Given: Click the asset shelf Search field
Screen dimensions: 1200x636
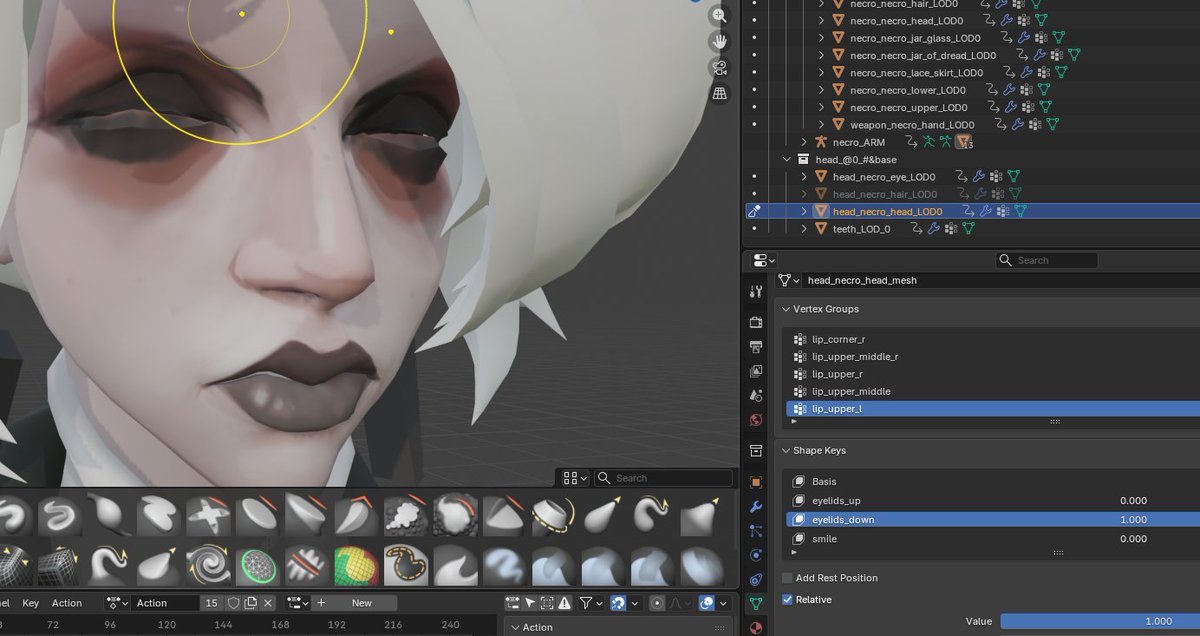Looking at the screenshot, I should (x=664, y=478).
